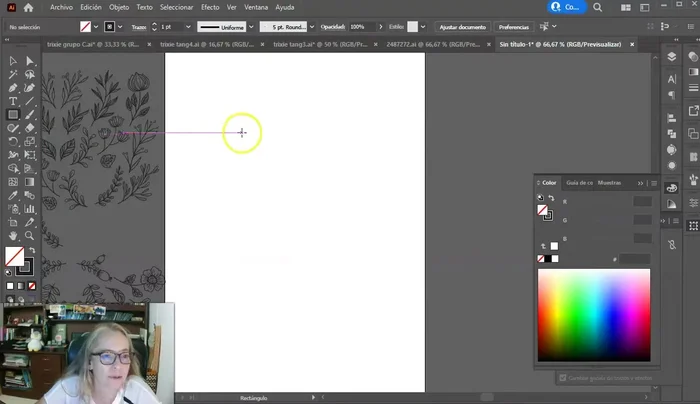The width and height of the screenshot is (700, 404).
Task: Swap fill and stroke in toolbar
Action: click(32, 250)
